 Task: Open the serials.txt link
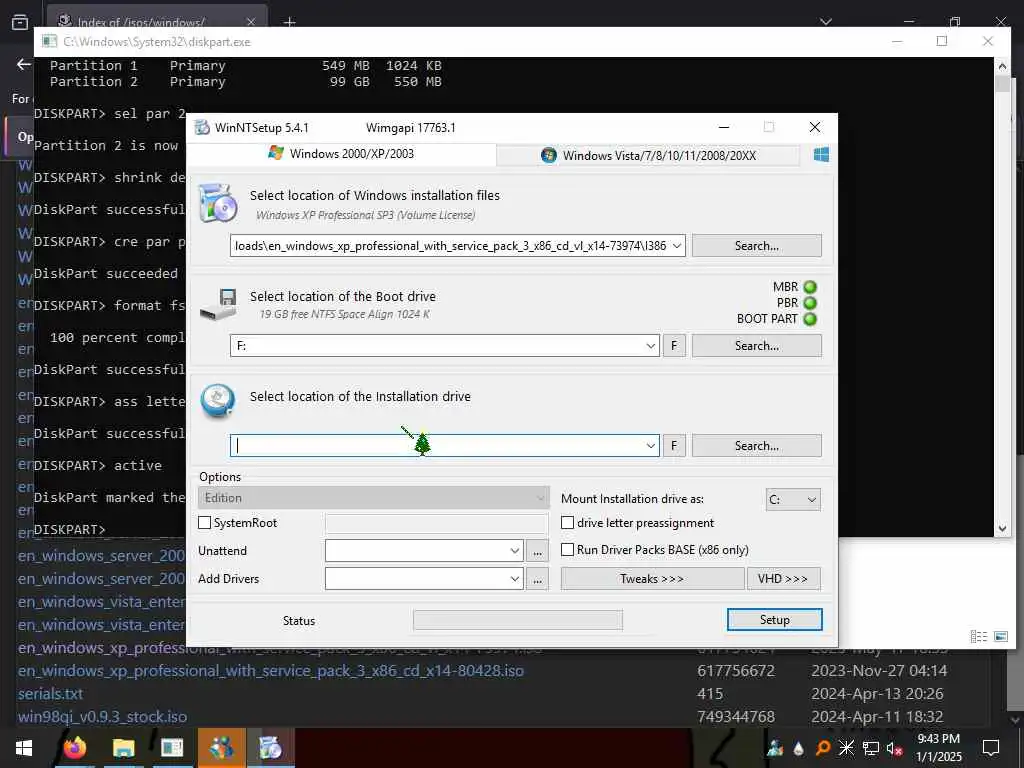(50, 694)
